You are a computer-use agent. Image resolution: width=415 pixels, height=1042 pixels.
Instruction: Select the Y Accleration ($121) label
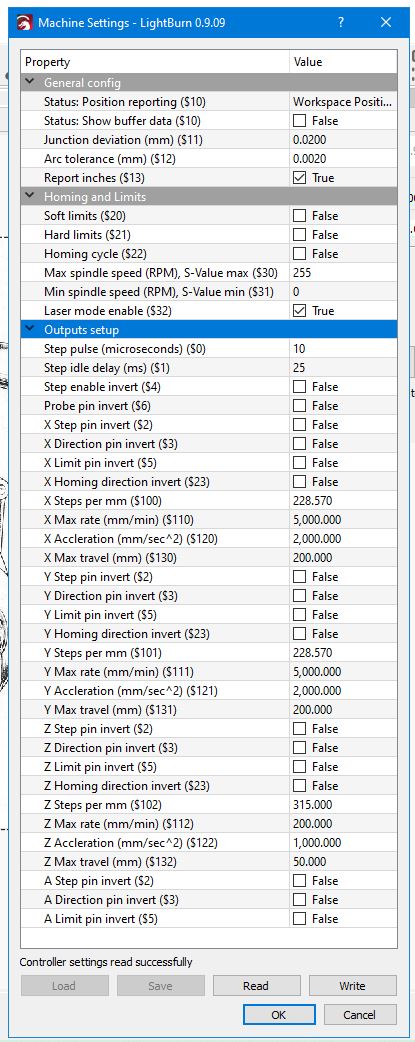tap(130, 691)
